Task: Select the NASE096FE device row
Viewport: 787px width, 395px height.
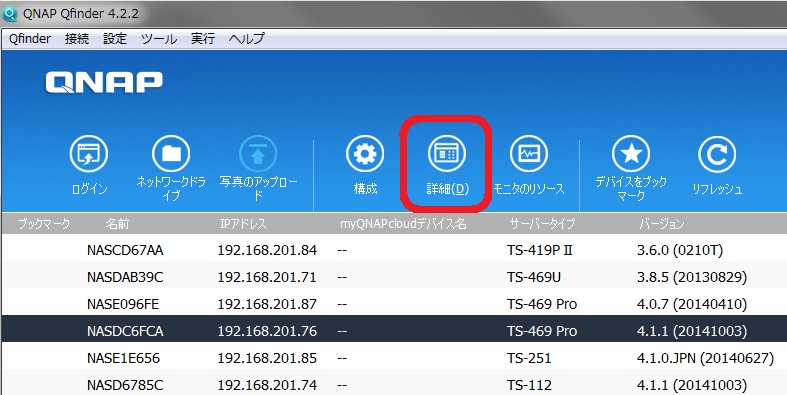Action: click(394, 304)
